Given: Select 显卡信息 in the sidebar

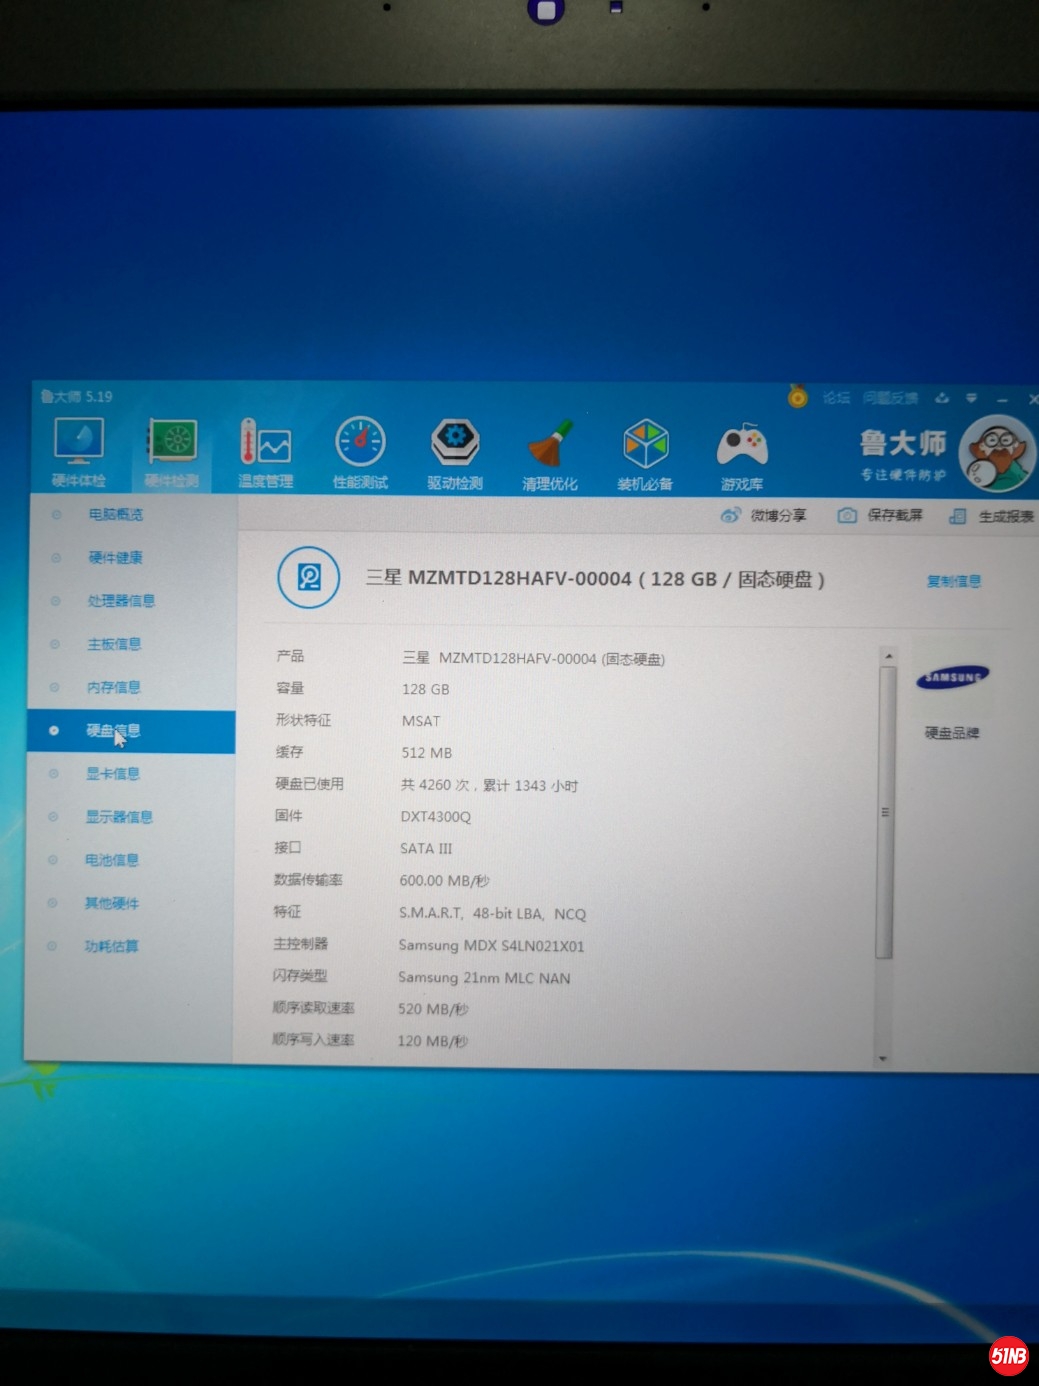Looking at the screenshot, I should [x=113, y=773].
